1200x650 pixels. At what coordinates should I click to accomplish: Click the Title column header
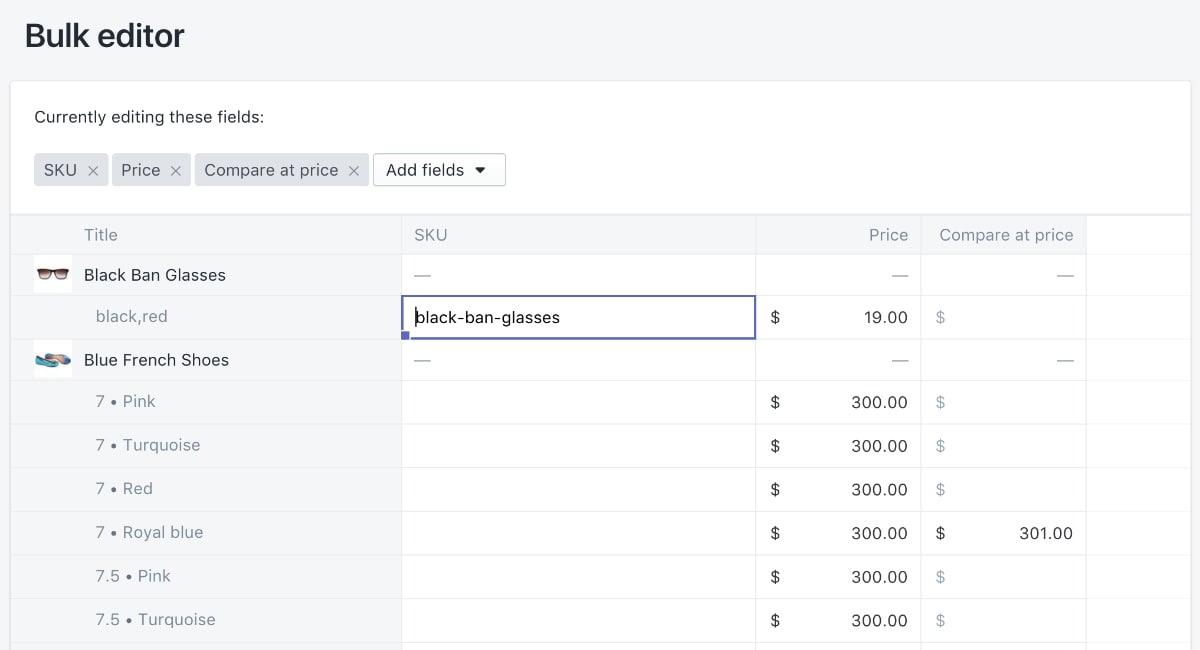click(x=101, y=235)
